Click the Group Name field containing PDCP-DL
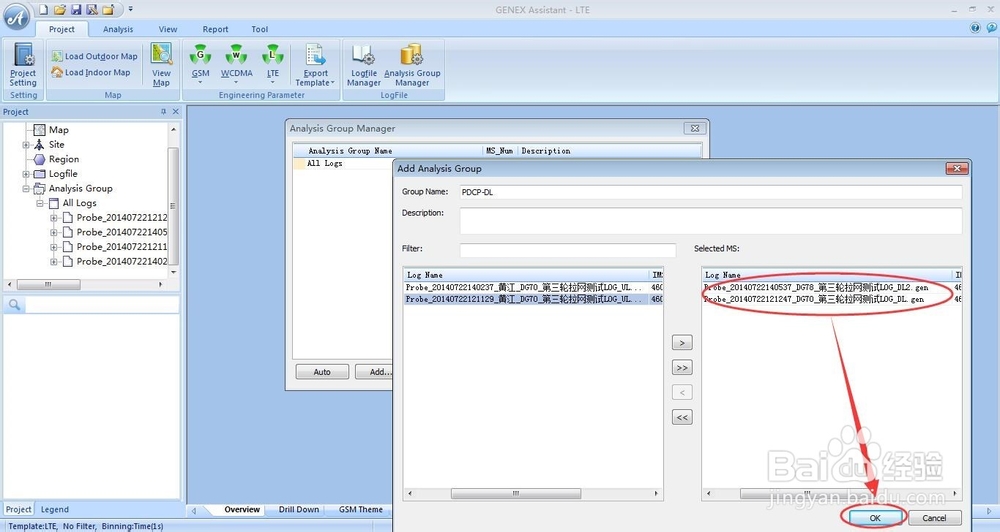The height and width of the screenshot is (532, 1000). [710, 192]
